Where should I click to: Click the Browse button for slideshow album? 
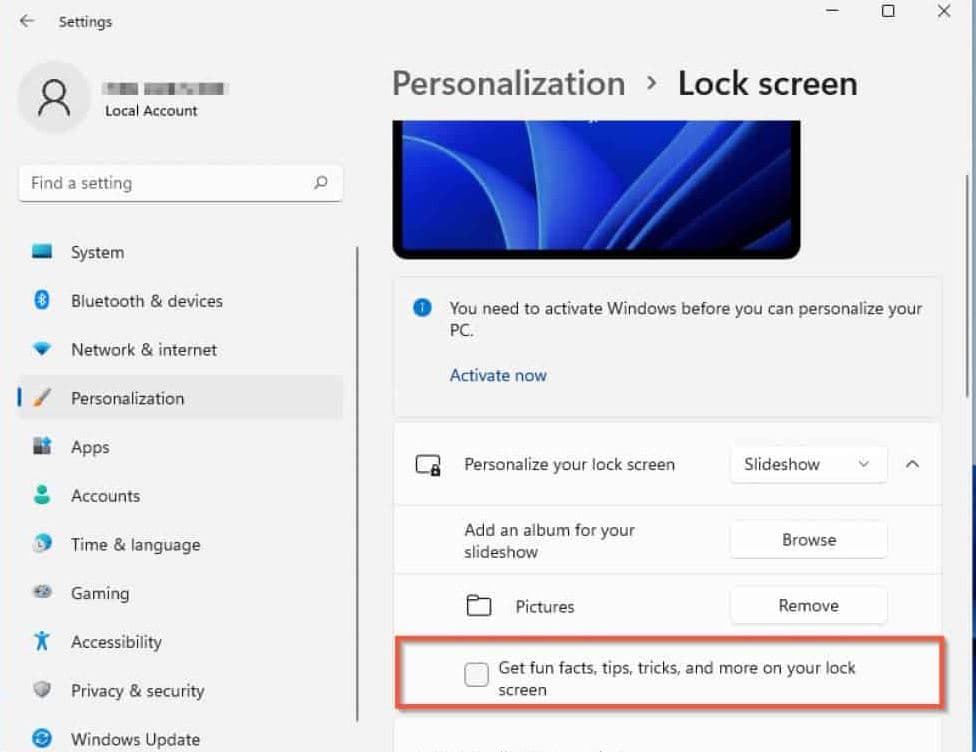[x=808, y=540]
